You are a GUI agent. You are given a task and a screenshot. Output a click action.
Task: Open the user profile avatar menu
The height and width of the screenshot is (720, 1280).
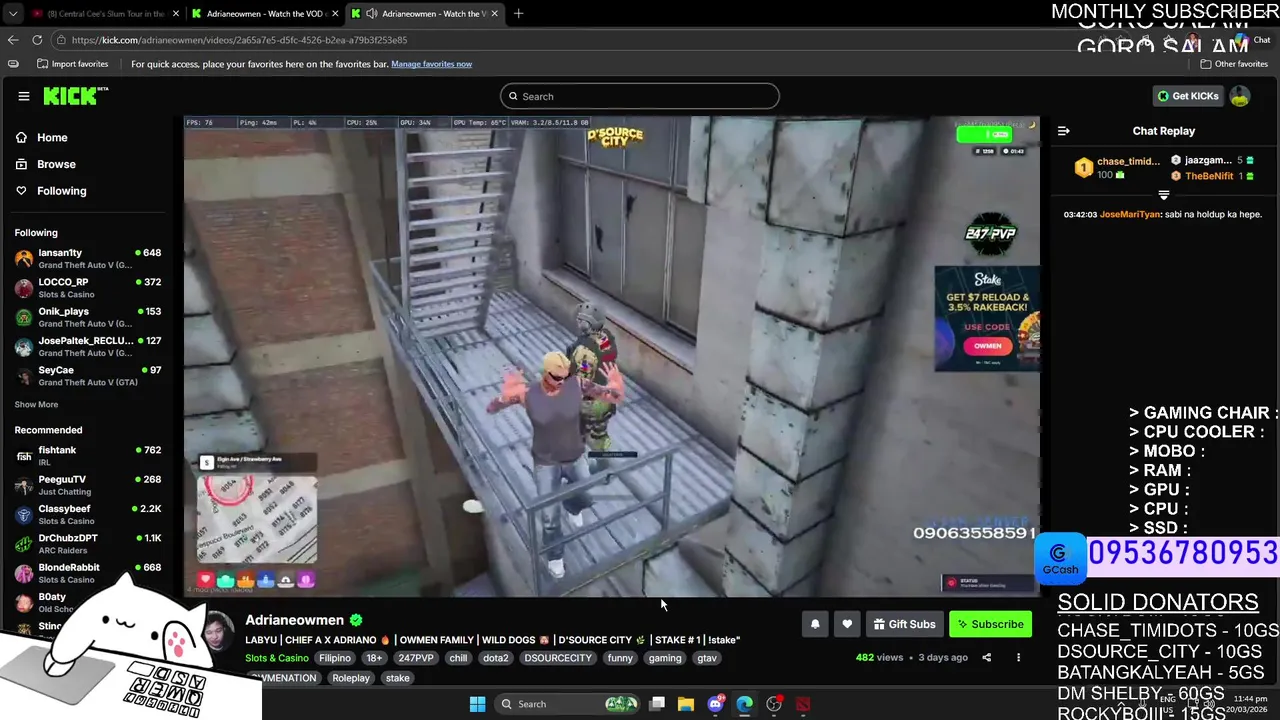[1240, 96]
